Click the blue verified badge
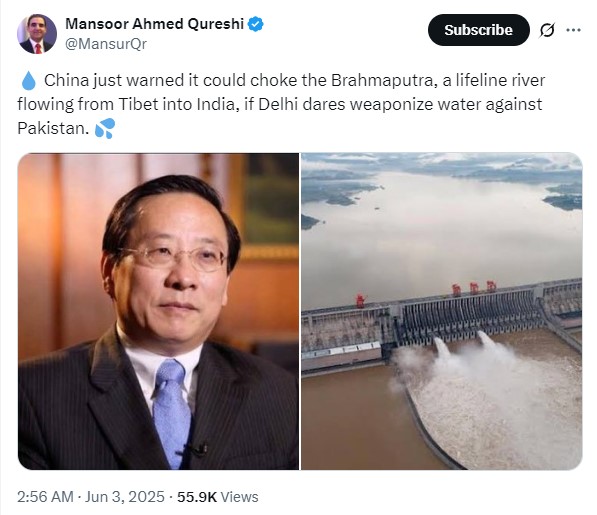The height and width of the screenshot is (515, 597). (255, 24)
